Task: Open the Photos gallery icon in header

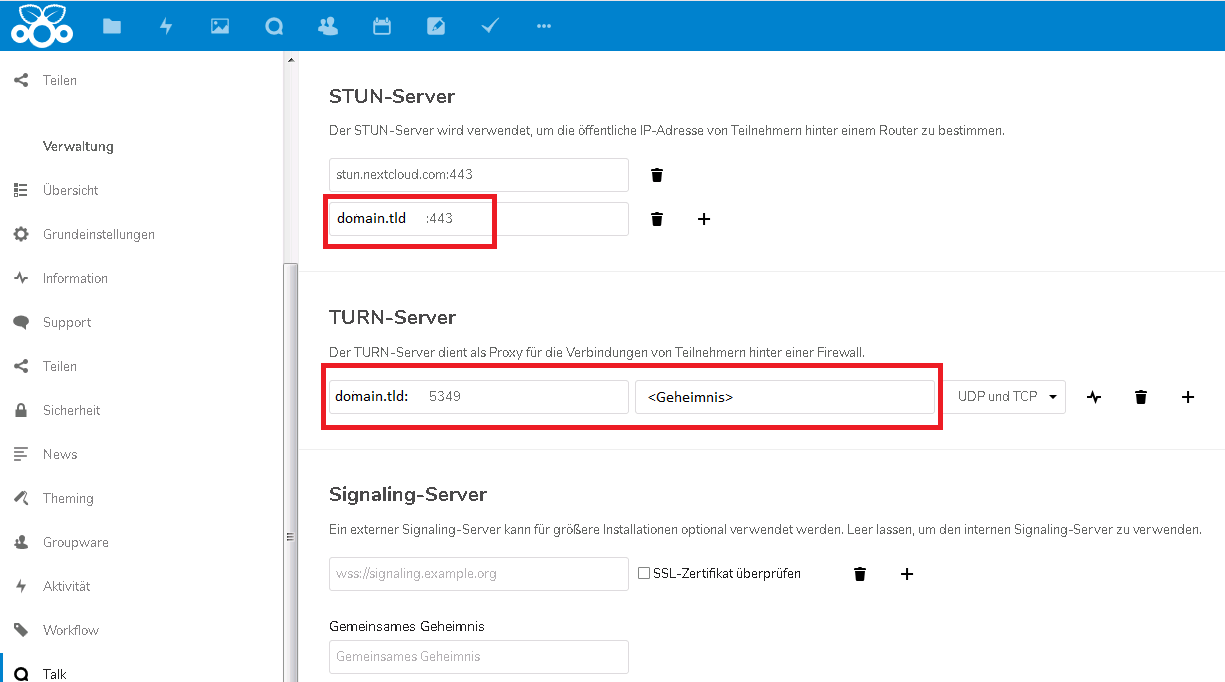Action: 220,26
